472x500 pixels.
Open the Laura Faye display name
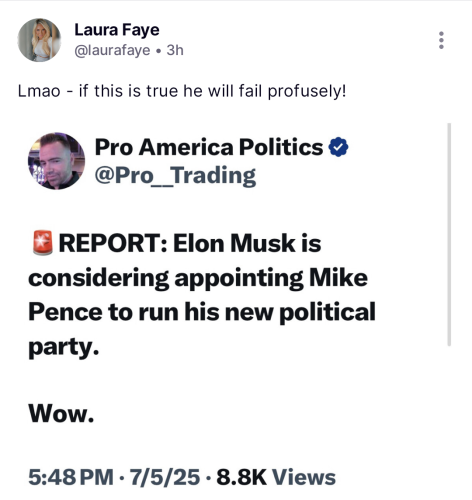pos(117,30)
